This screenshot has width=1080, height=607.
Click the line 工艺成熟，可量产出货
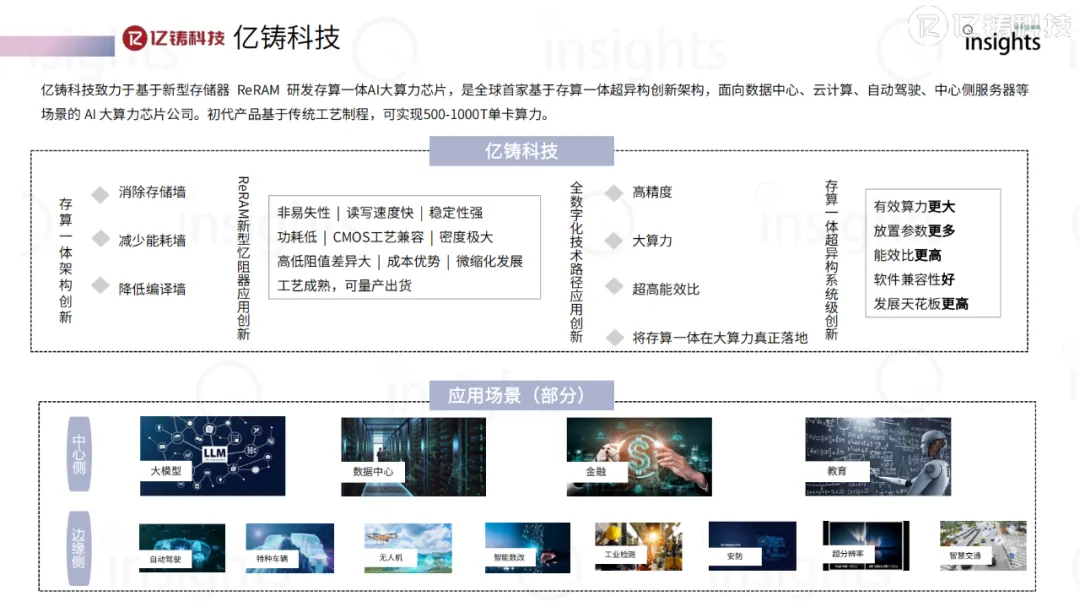coord(344,285)
